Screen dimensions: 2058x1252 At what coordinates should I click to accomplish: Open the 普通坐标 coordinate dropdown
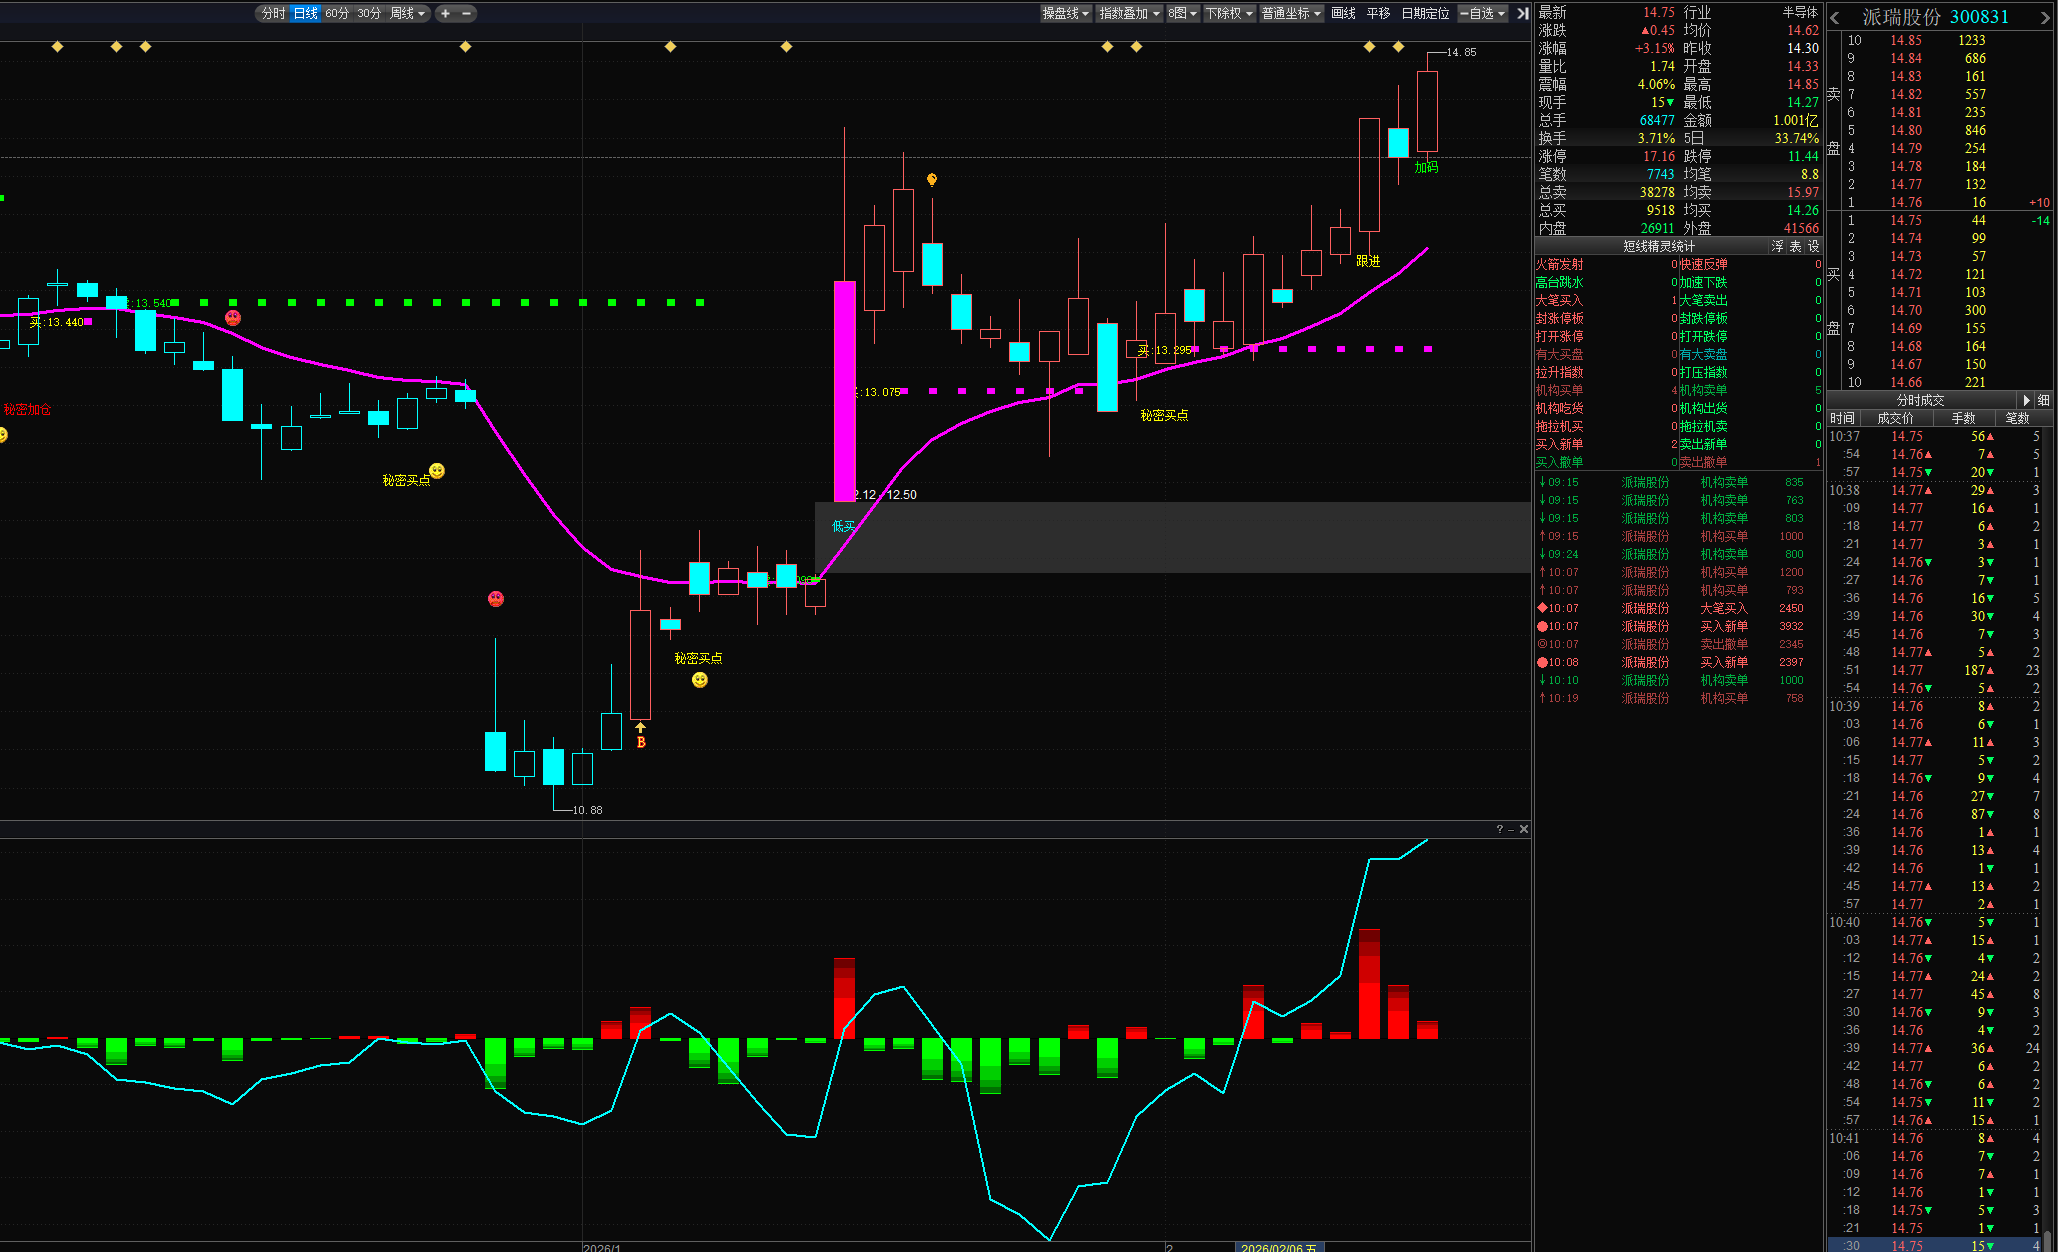(1290, 13)
